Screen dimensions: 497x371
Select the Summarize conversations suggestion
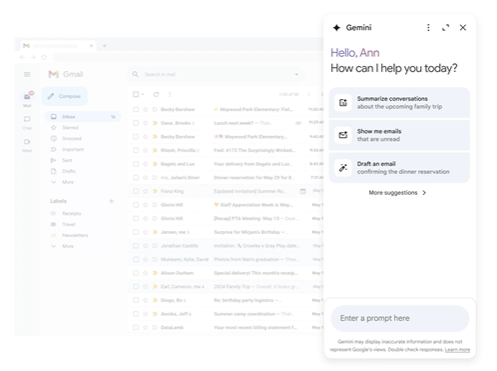pos(399,103)
